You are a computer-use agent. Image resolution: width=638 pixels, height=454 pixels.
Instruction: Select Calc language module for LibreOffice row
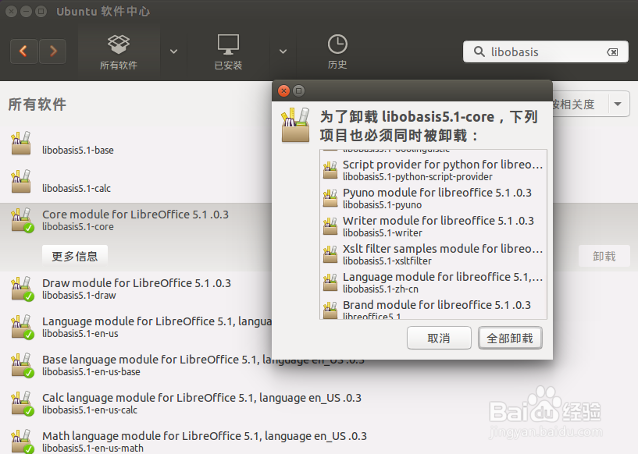point(319,404)
